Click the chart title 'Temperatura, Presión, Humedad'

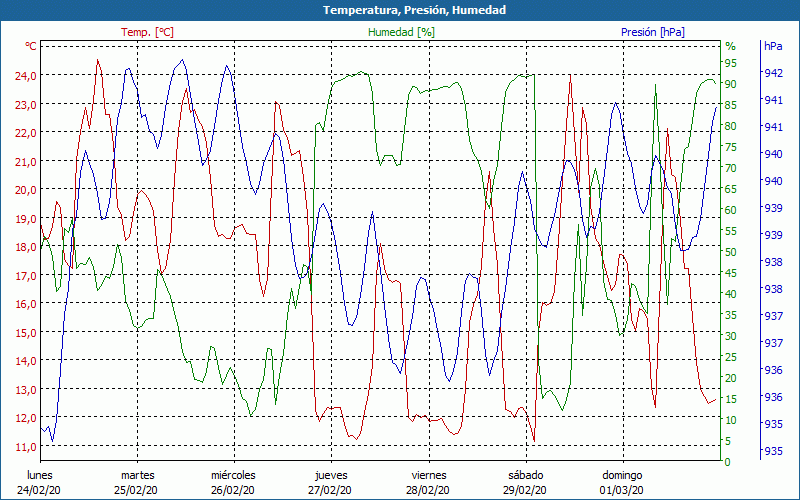[x=414, y=10]
